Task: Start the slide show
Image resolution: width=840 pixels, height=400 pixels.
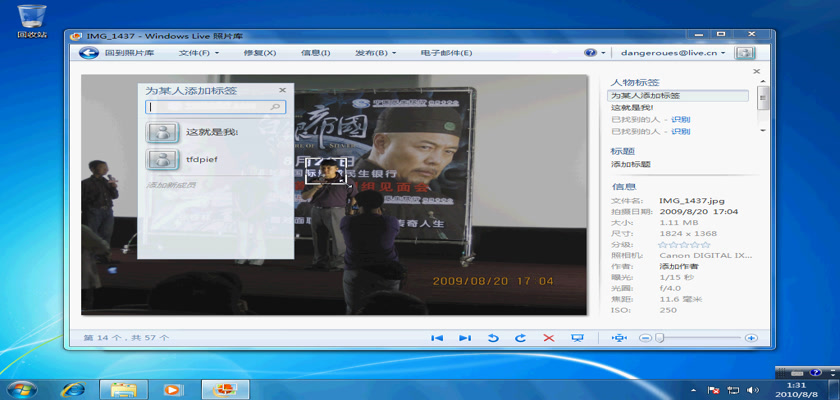Action: [x=577, y=338]
